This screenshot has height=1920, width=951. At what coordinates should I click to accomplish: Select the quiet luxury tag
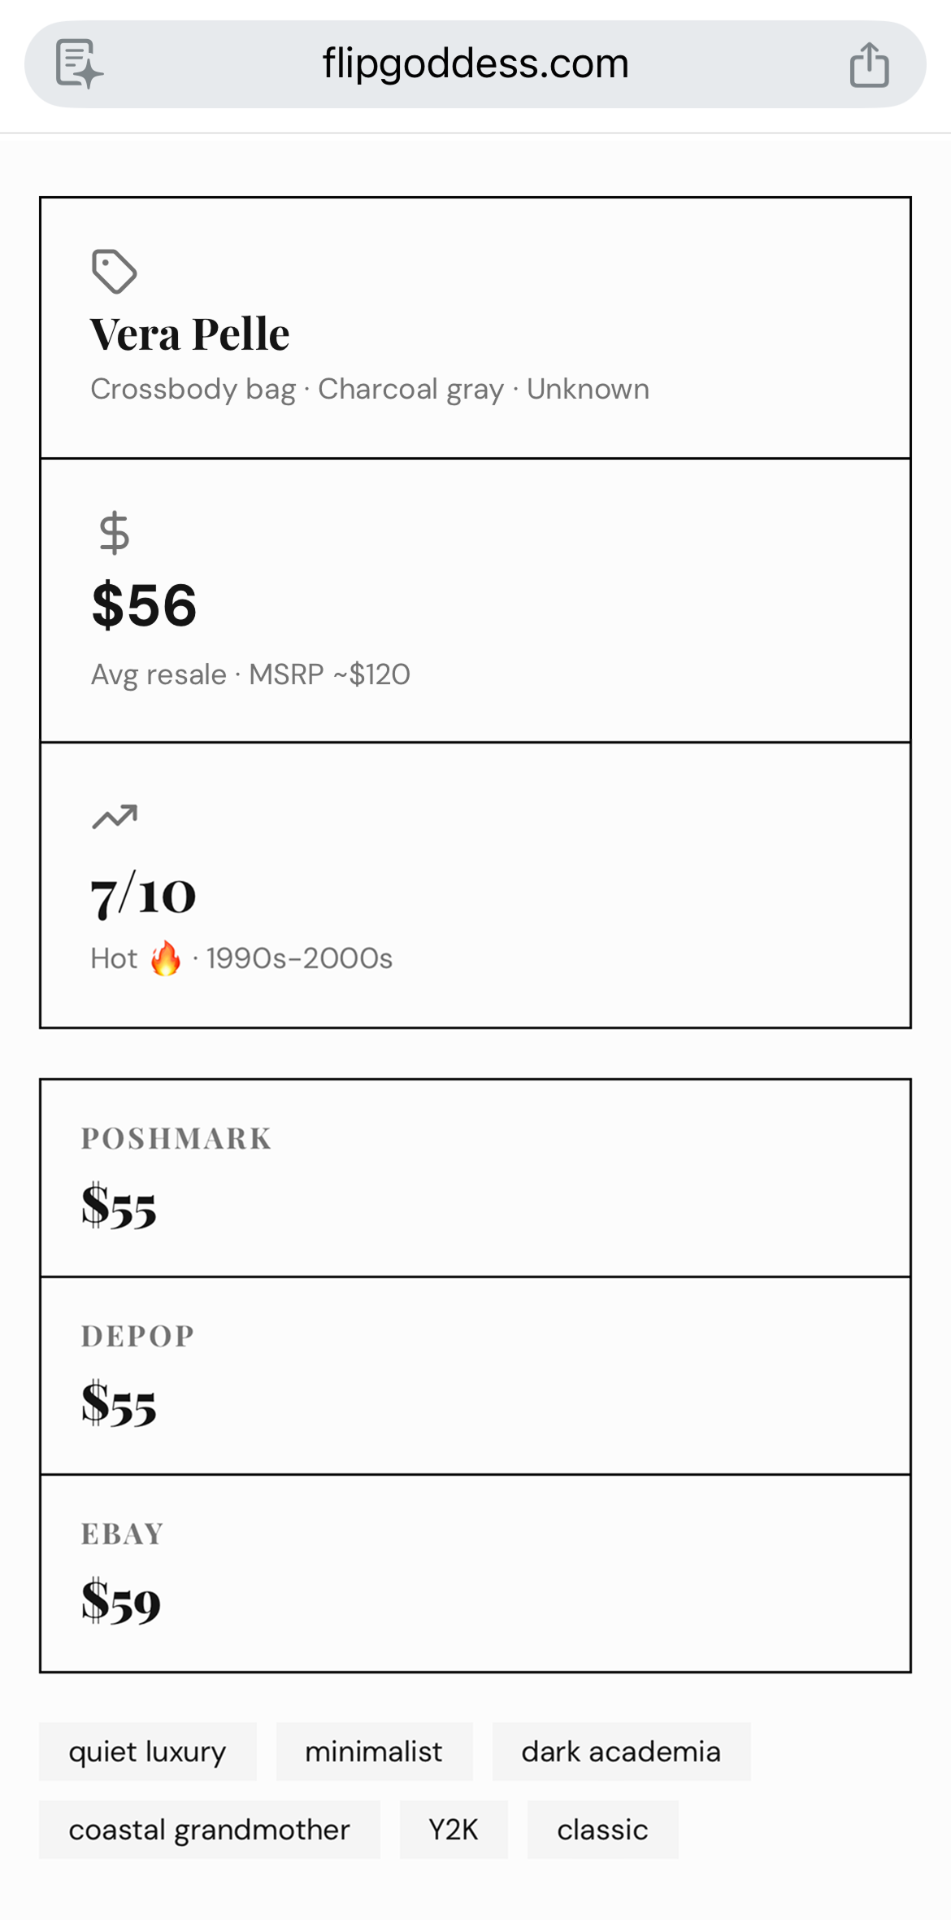pyautogui.click(x=147, y=1752)
